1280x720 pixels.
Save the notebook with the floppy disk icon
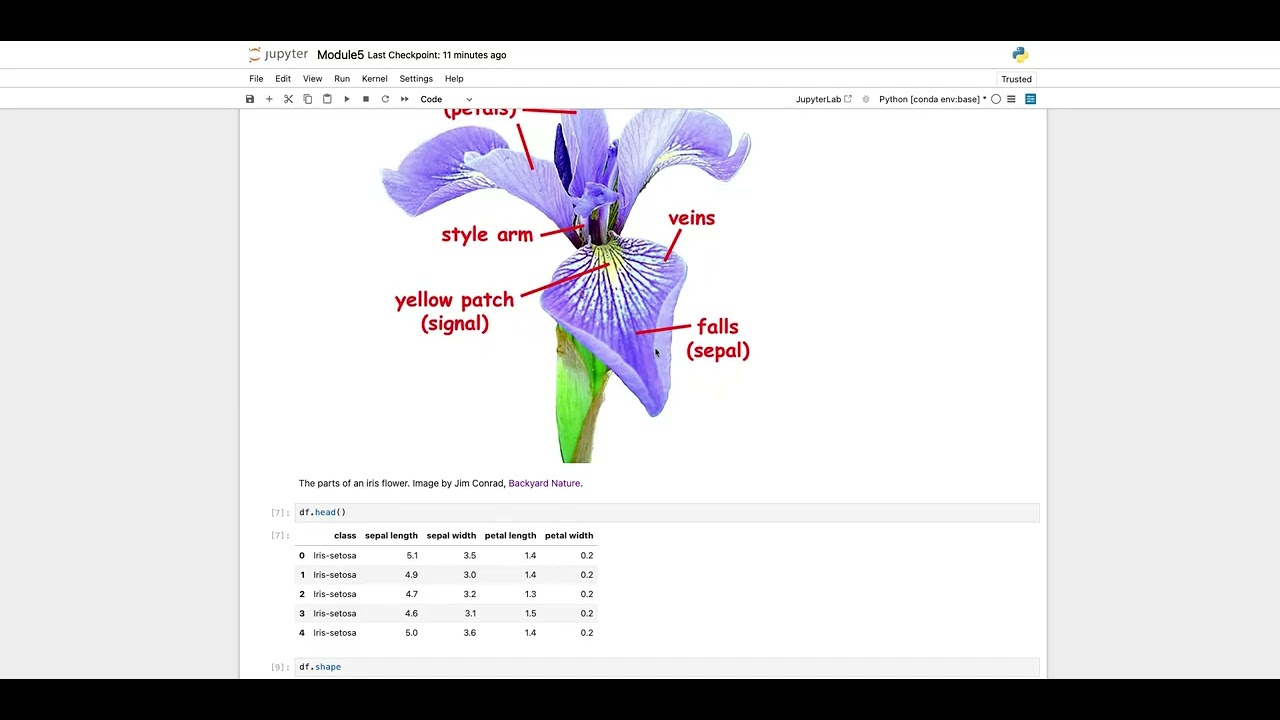point(250,99)
